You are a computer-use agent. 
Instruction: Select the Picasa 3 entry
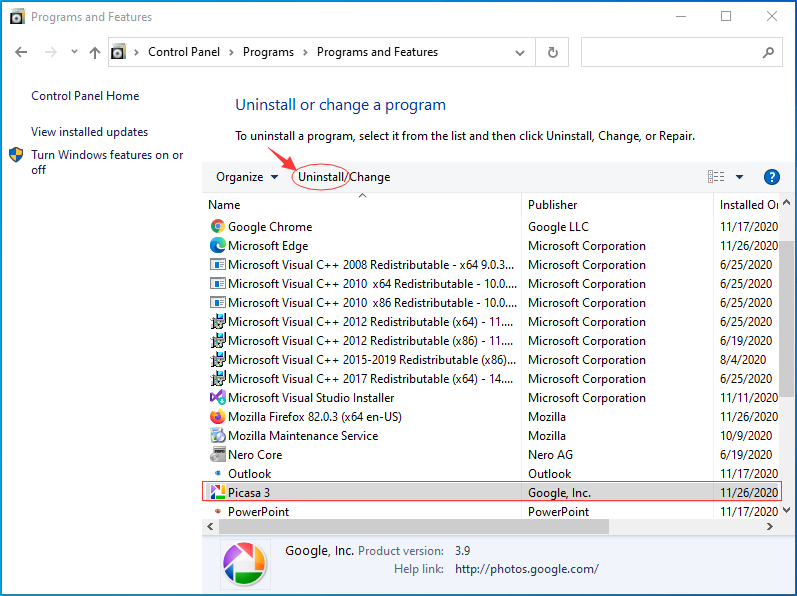(249, 492)
